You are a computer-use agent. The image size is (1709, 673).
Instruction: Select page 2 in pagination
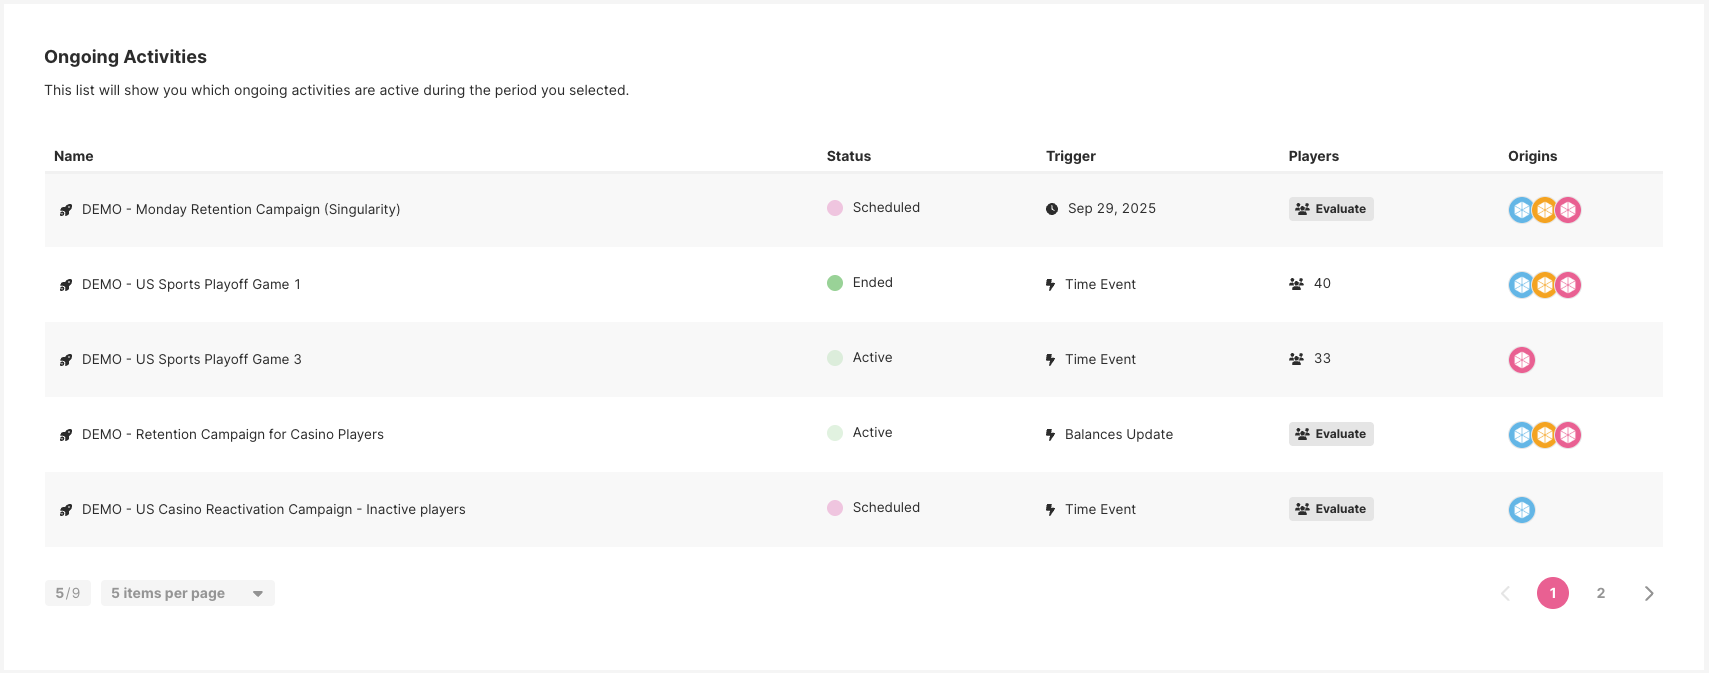[x=1600, y=593]
